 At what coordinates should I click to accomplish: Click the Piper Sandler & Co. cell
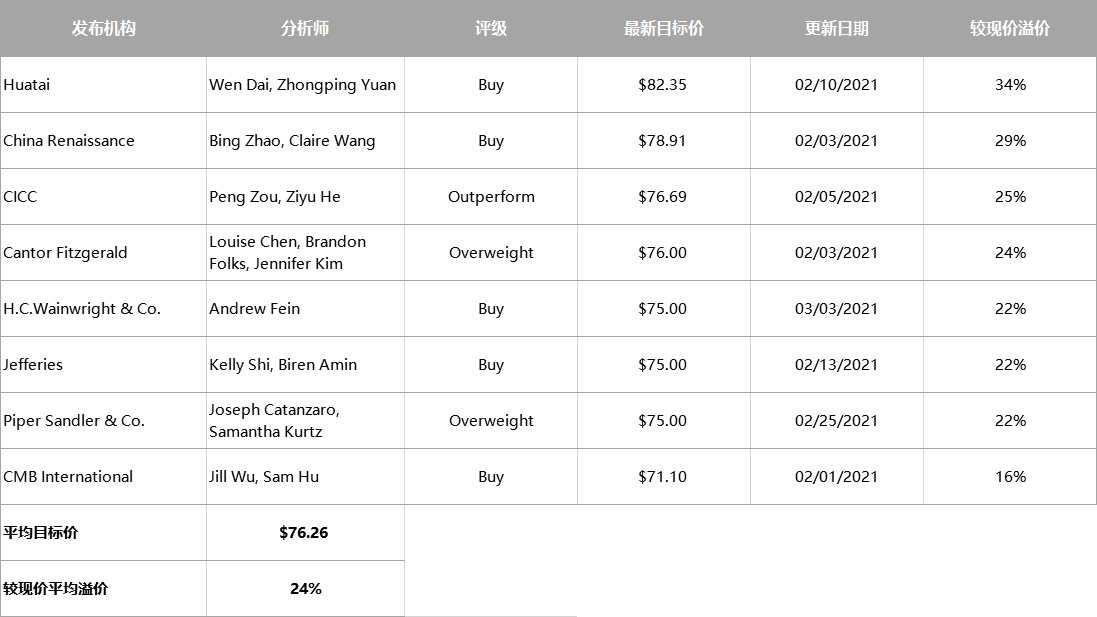[104, 420]
